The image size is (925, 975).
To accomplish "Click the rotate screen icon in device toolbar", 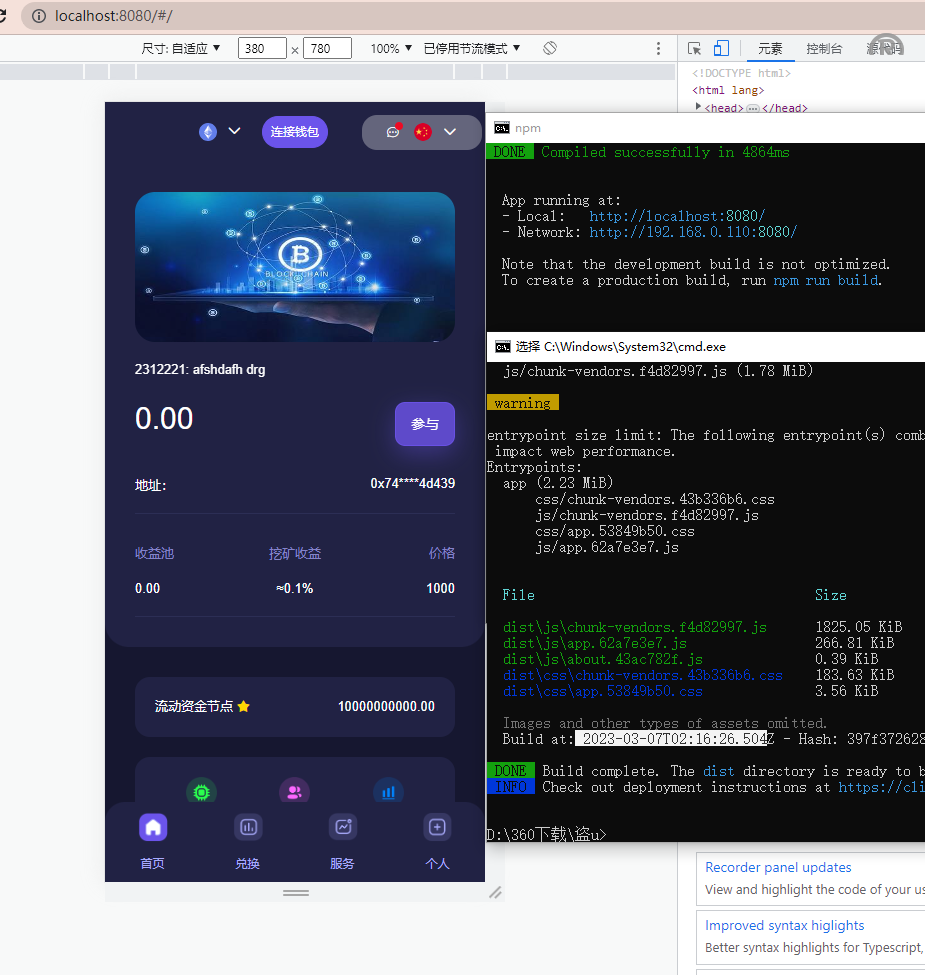I will click(x=550, y=48).
